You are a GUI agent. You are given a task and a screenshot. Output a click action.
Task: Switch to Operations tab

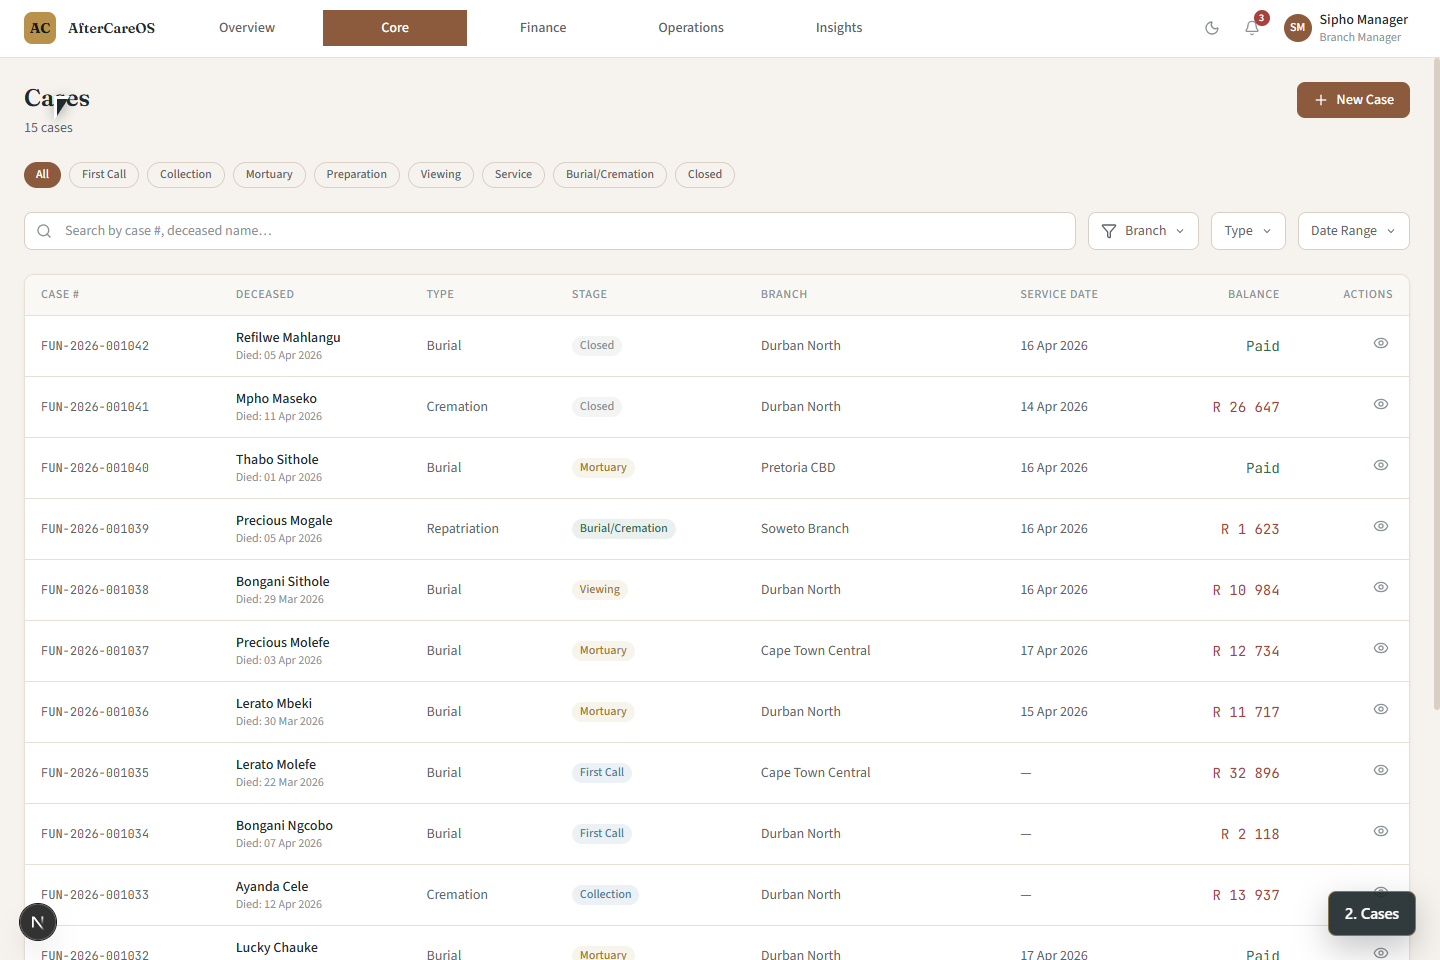pos(691,28)
